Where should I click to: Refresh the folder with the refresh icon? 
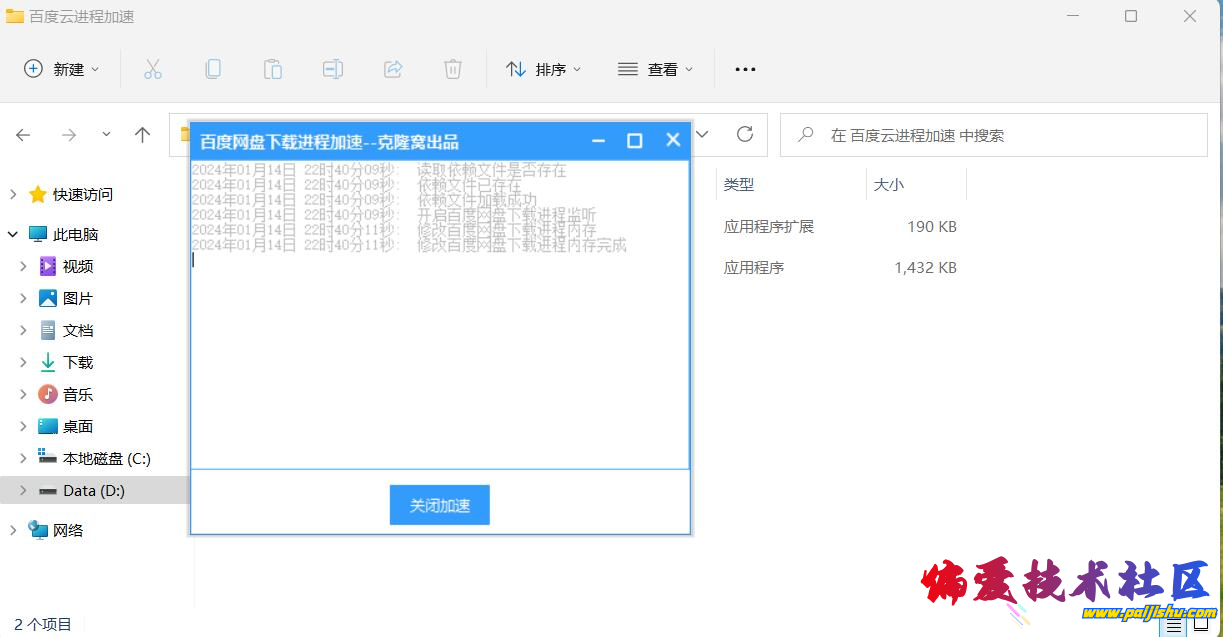(744, 134)
